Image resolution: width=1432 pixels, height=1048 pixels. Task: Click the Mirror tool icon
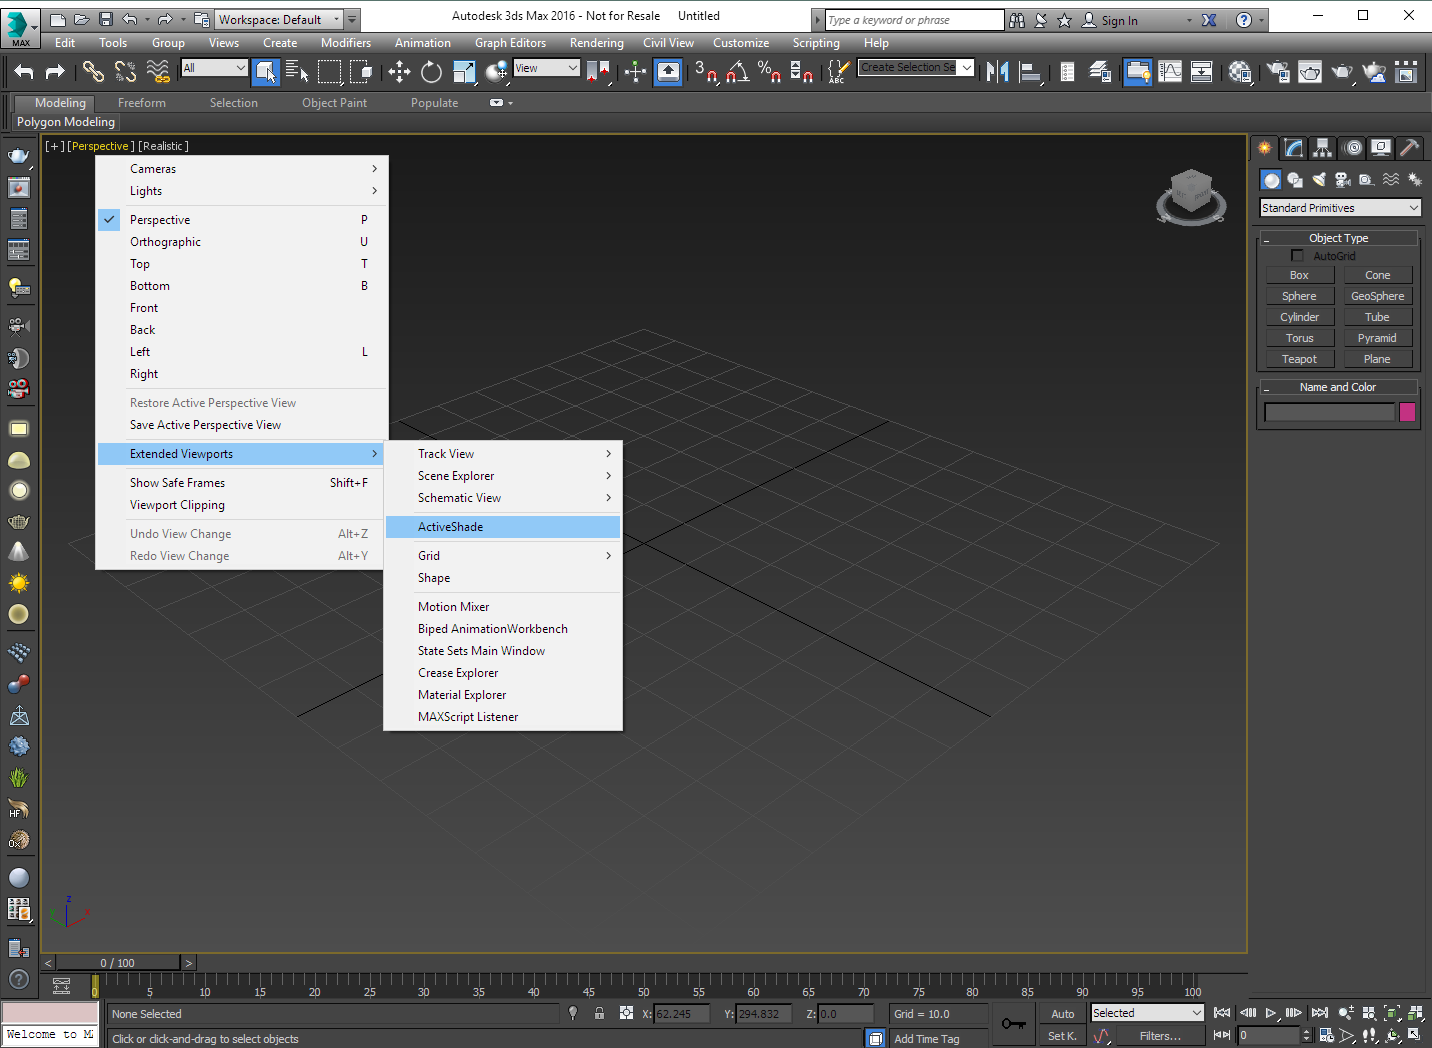point(997,71)
